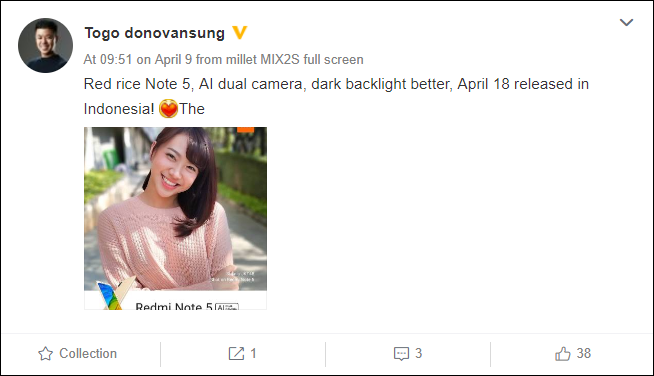Click the yellow verified V badge
The height and width of the screenshot is (376, 654).
(x=240, y=33)
